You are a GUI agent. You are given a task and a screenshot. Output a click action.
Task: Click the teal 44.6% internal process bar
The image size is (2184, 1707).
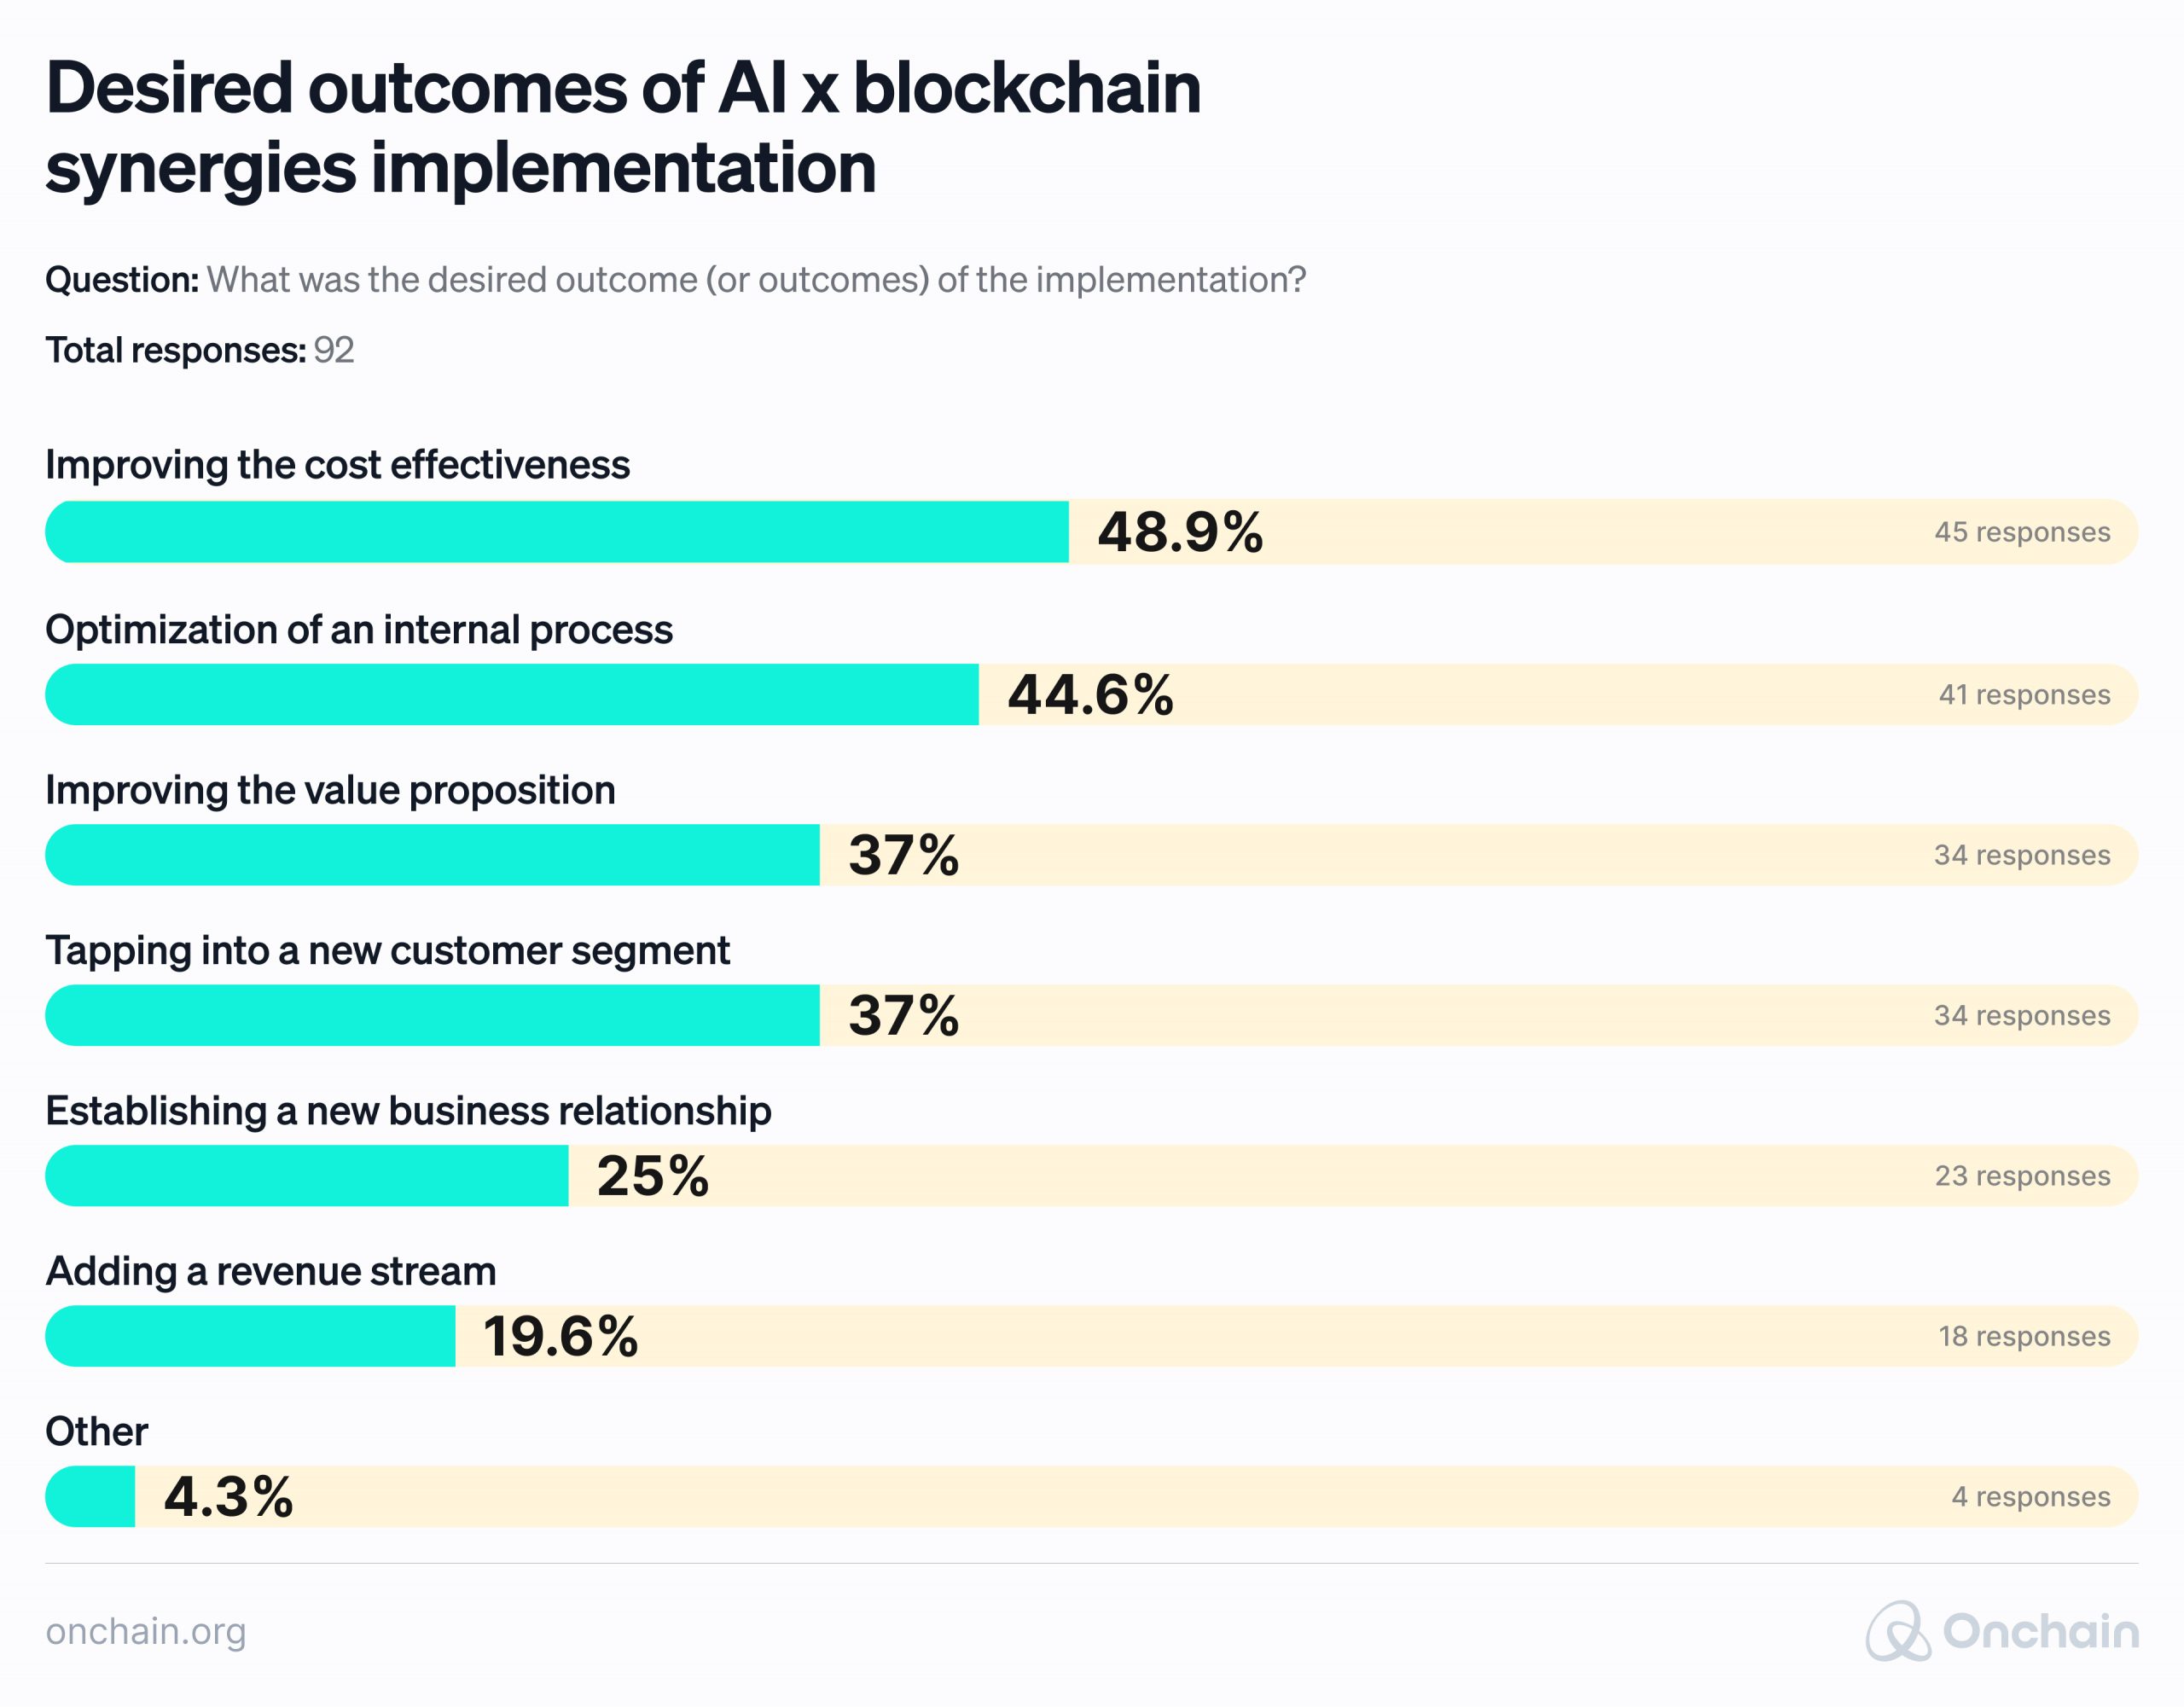pyautogui.click(x=511, y=695)
